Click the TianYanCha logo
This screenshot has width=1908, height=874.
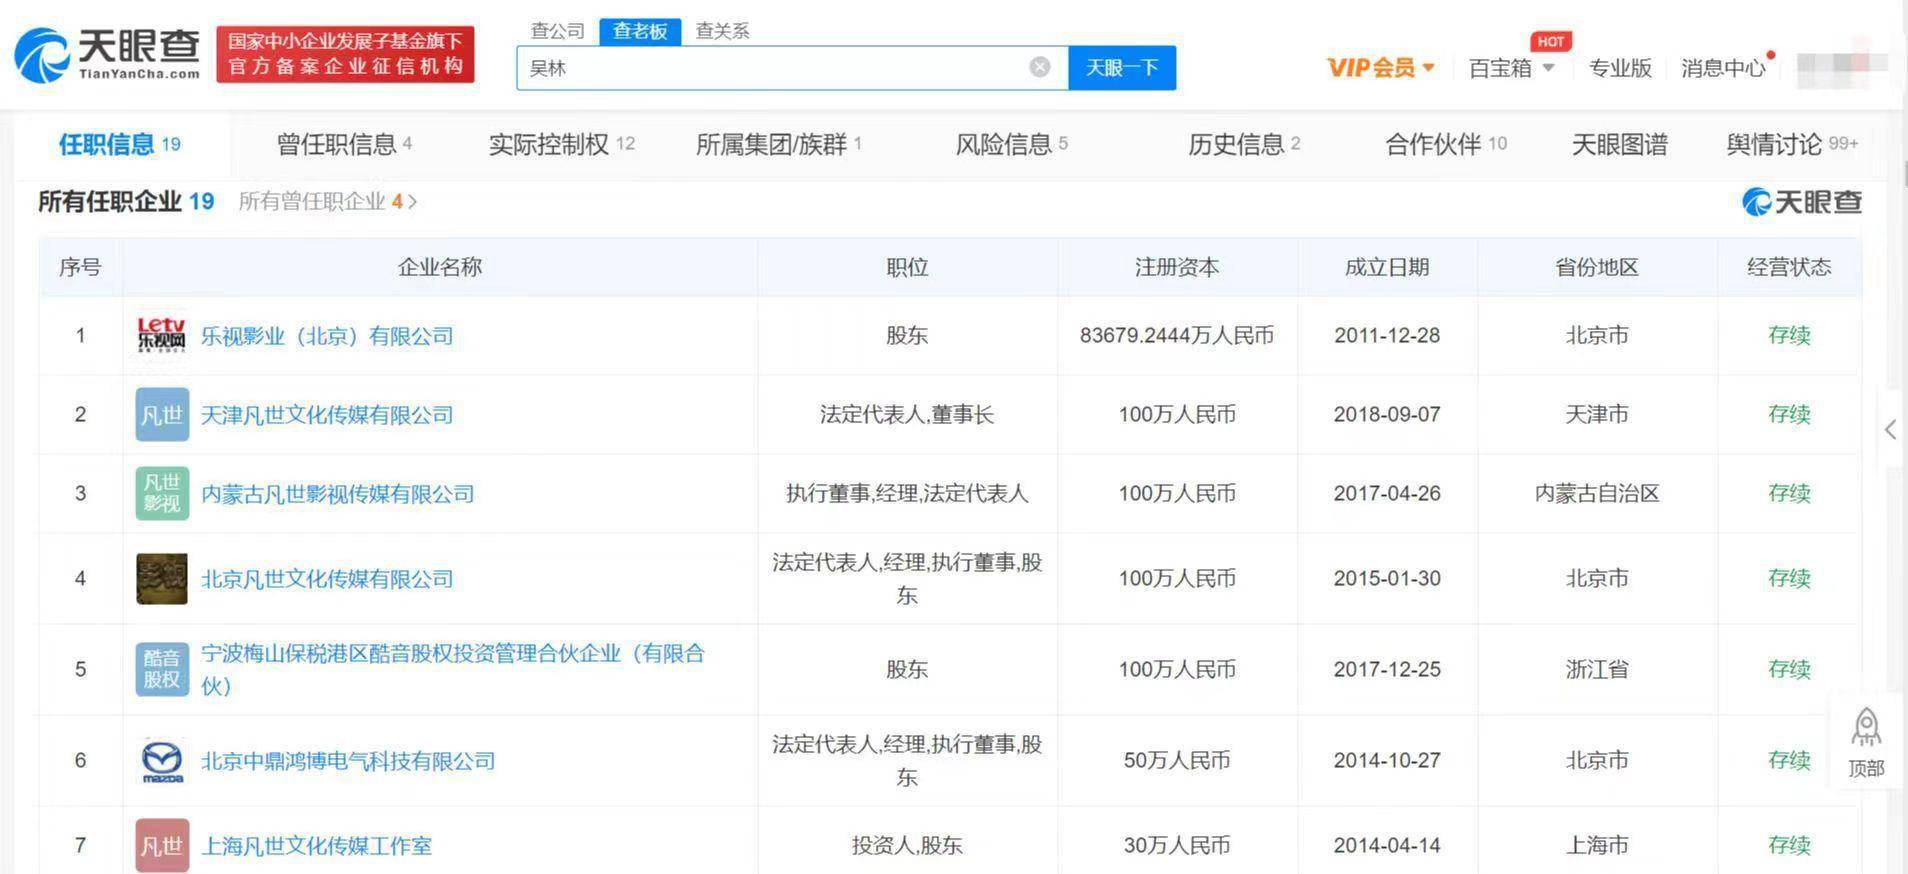coord(107,54)
